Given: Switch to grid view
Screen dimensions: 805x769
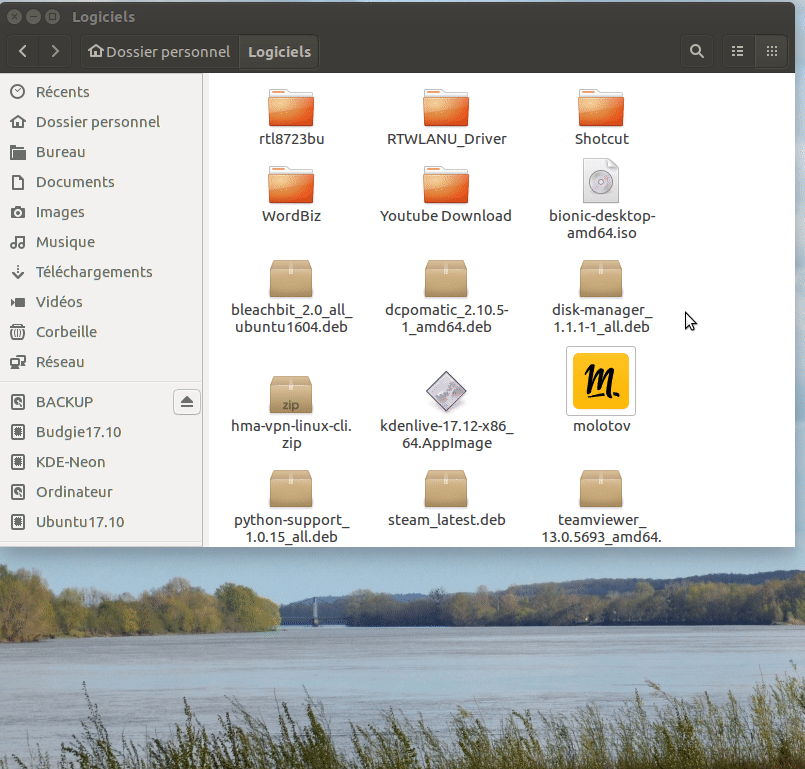Looking at the screenshot, I should coord(772,51).
